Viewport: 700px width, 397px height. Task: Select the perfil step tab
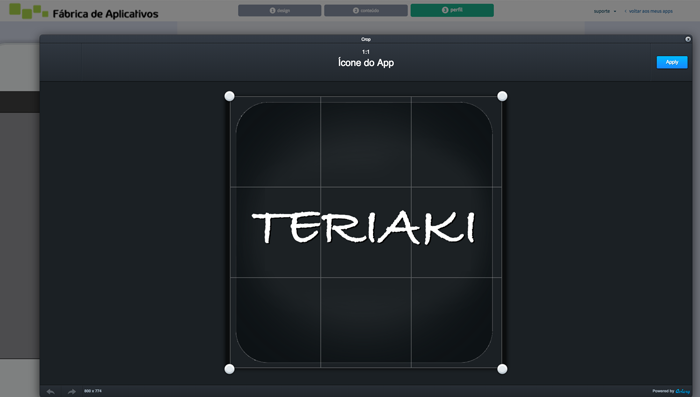452,10
